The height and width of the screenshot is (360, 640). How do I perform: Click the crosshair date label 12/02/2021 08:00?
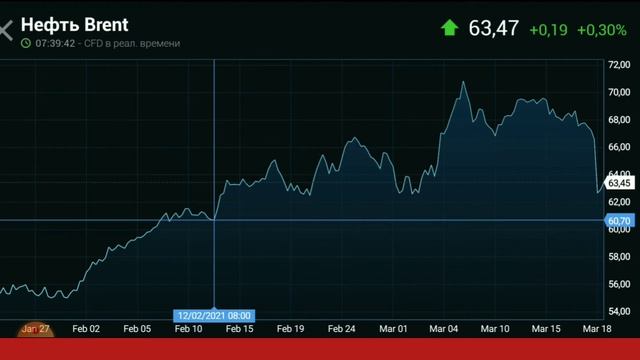click(214, 316)
